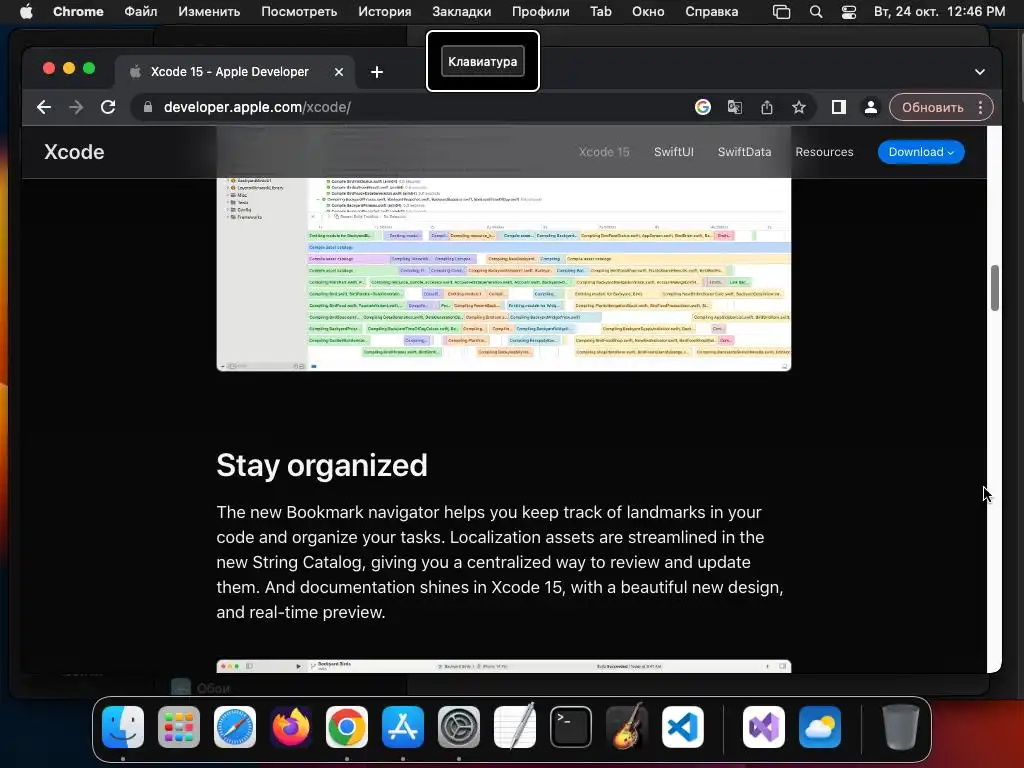
Task: Close the Xcode 15 tab
Action: 339,72
